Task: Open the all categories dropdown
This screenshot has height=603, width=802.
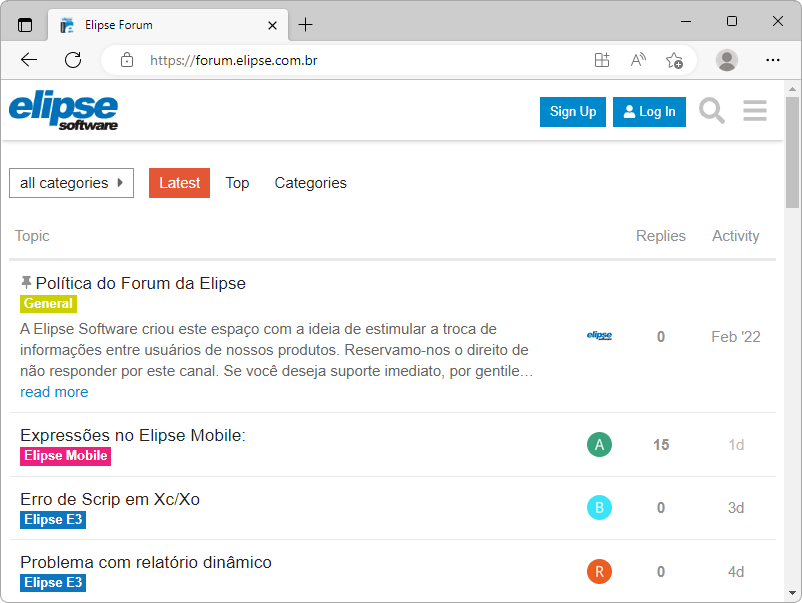Action: coord(71,183)
